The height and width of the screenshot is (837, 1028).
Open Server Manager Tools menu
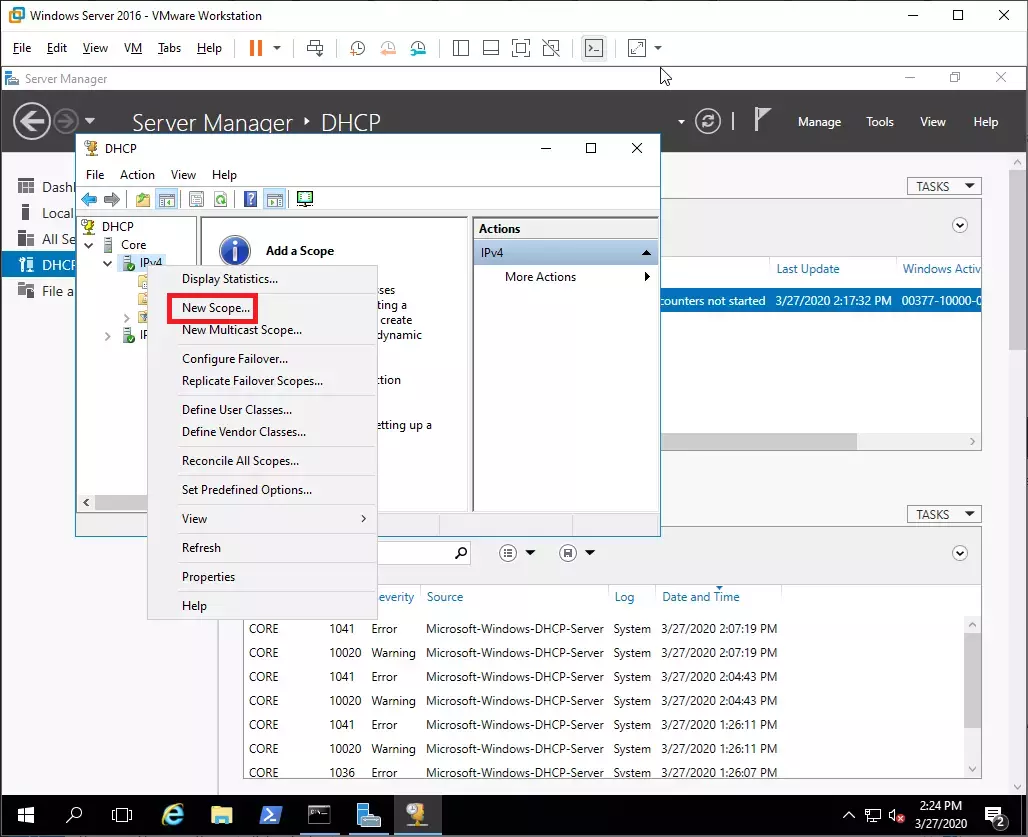click(x=879, y=122)
